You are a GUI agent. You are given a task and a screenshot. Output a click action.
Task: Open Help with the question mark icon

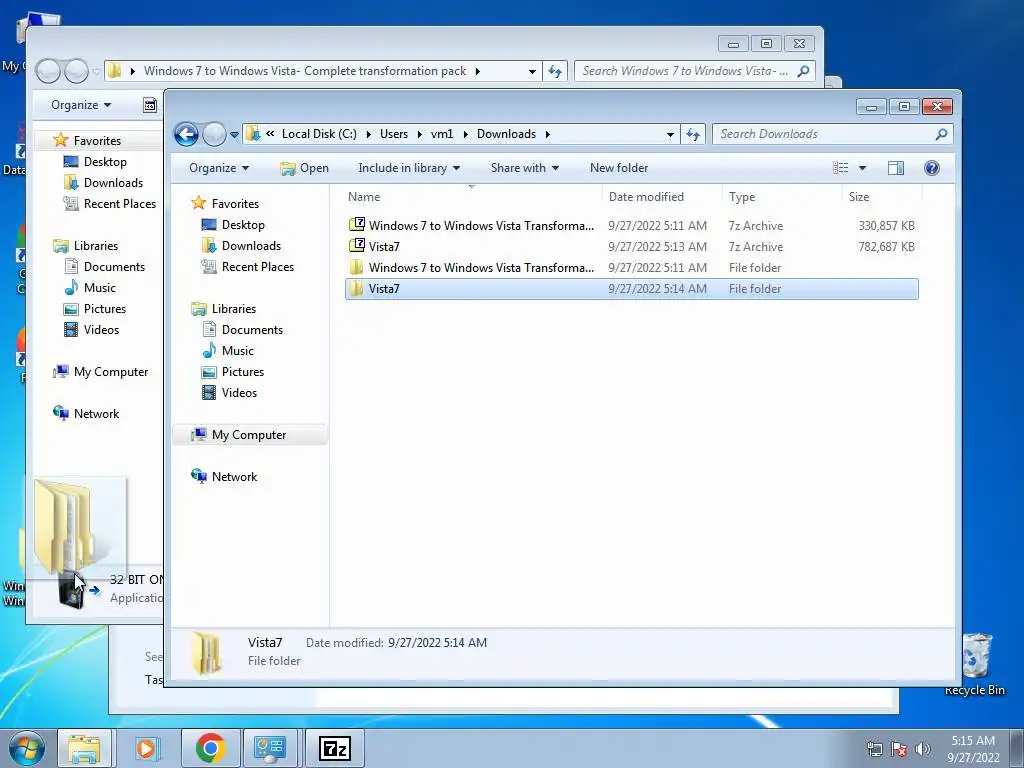click(x=932, y=168)
